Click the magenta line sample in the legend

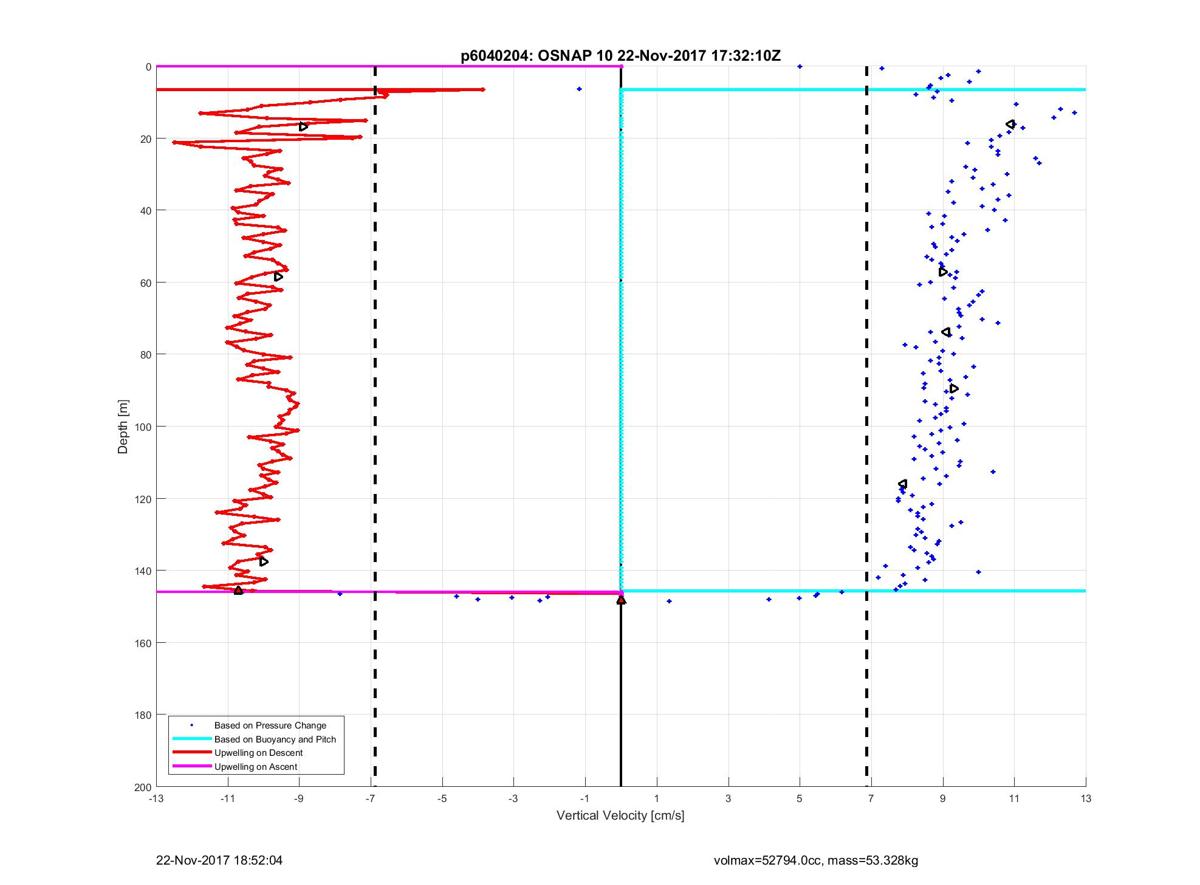click(192, 766)
